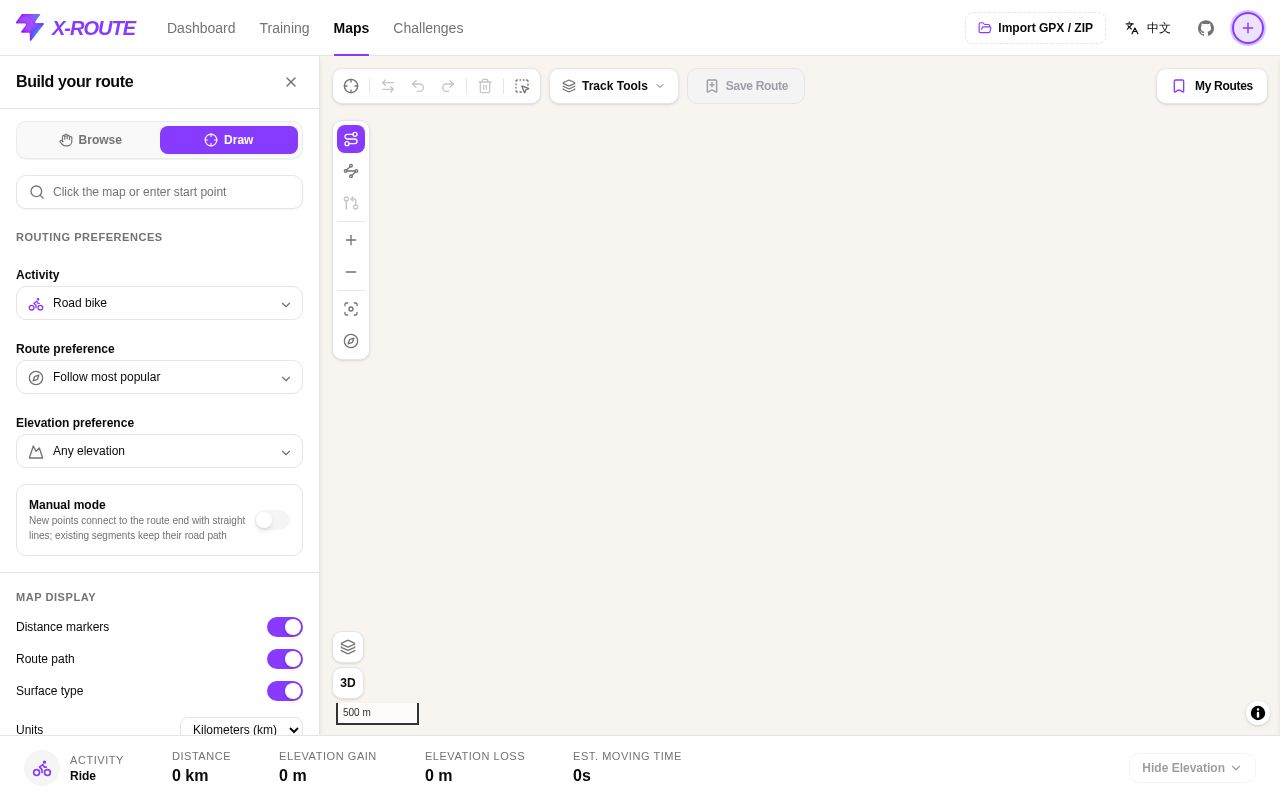The image size is (1280, 800).
Task: Select the free-line waypoint tool below routing tool
Action: point(351,171)
